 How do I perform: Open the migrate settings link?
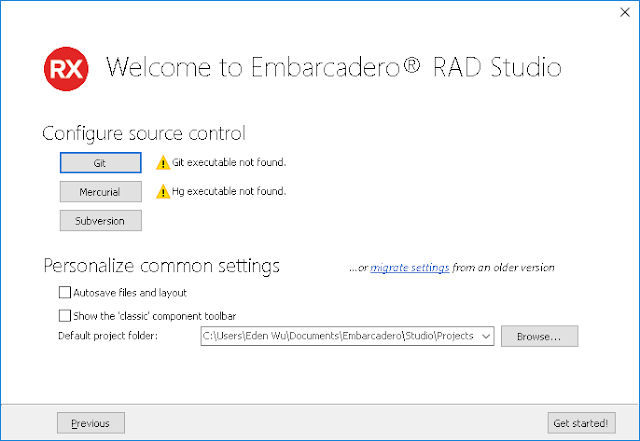pyautogui.click(x=409, y=268)
